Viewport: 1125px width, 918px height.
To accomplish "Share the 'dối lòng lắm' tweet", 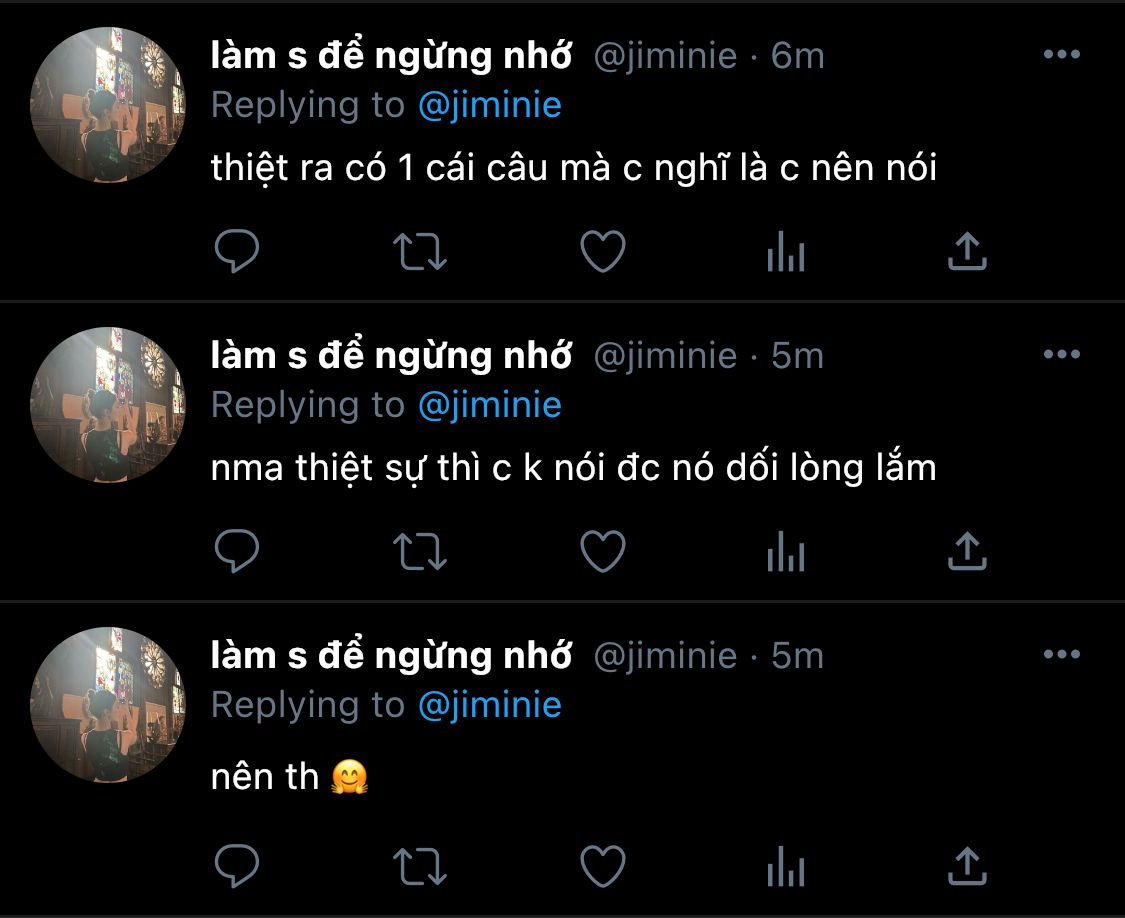I will click(967, 551).
